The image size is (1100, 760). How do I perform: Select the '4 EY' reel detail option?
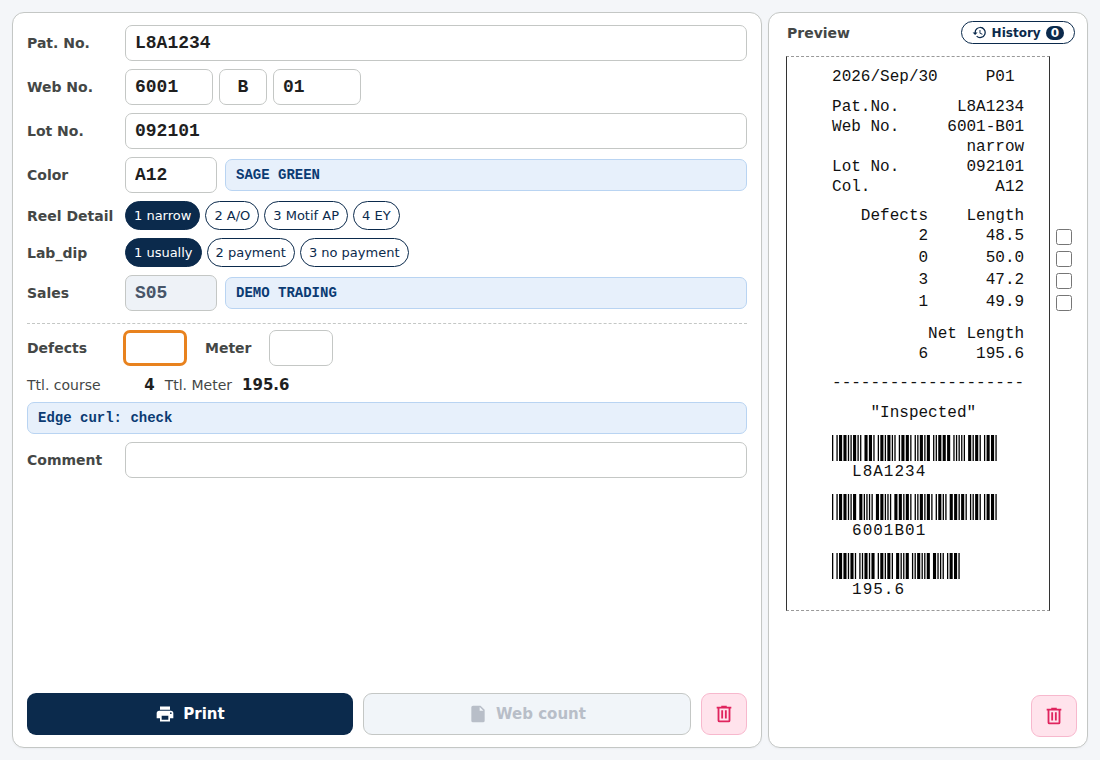[377, 215]
